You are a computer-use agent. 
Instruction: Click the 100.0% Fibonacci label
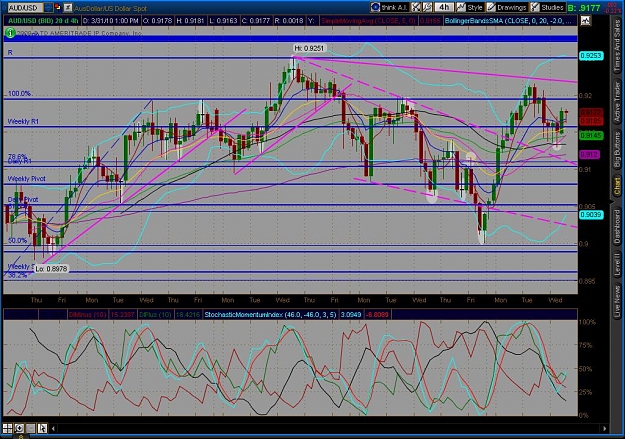click(x=20, y=94)
